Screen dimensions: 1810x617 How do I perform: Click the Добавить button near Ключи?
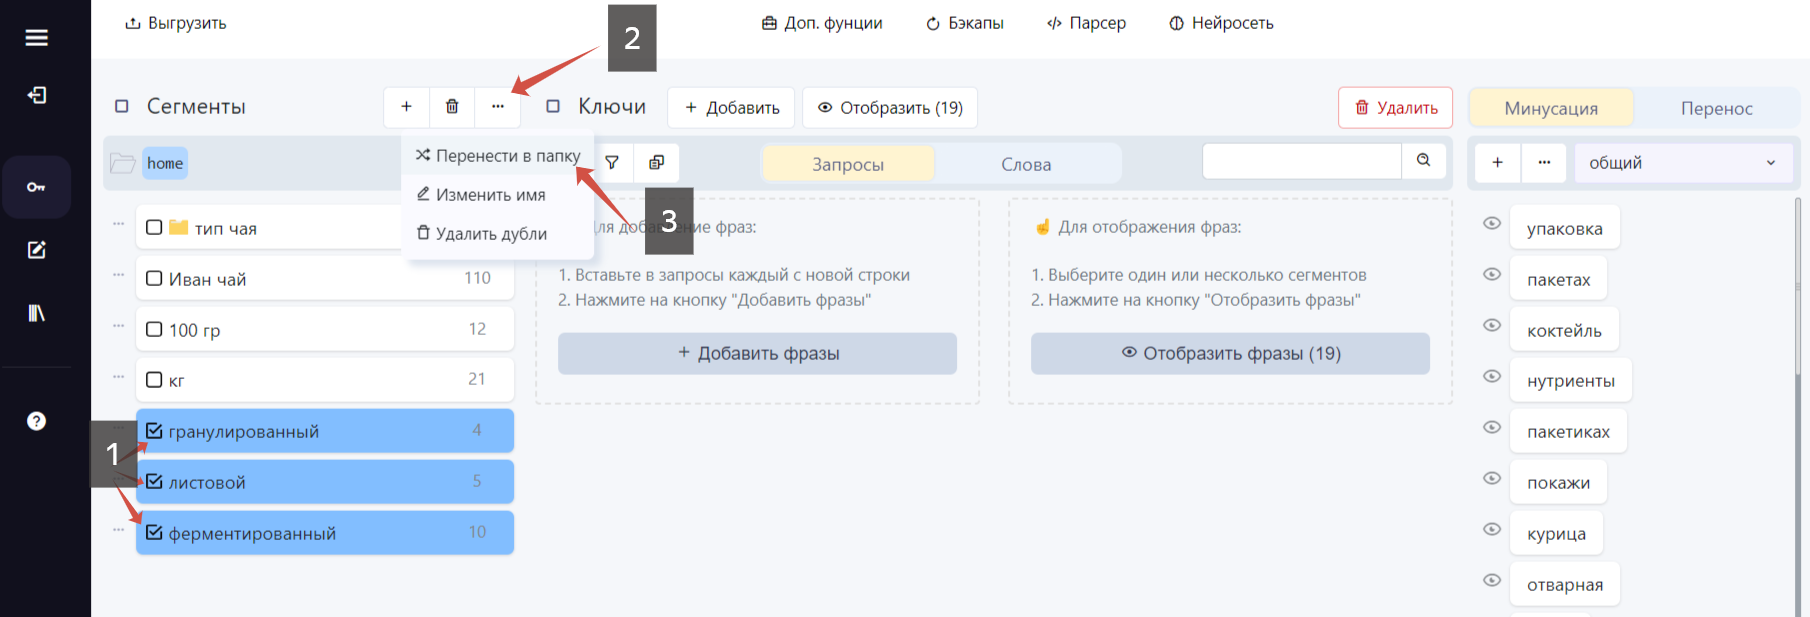731,108
